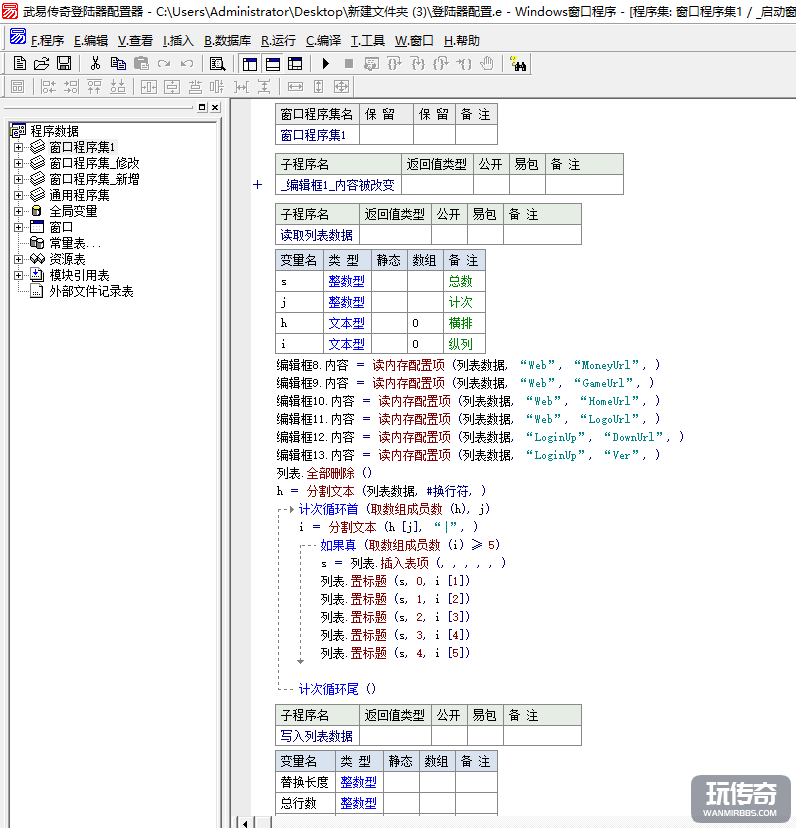Click the 计次循环尾 () code line
796x828 pixels.
[337, 689]
